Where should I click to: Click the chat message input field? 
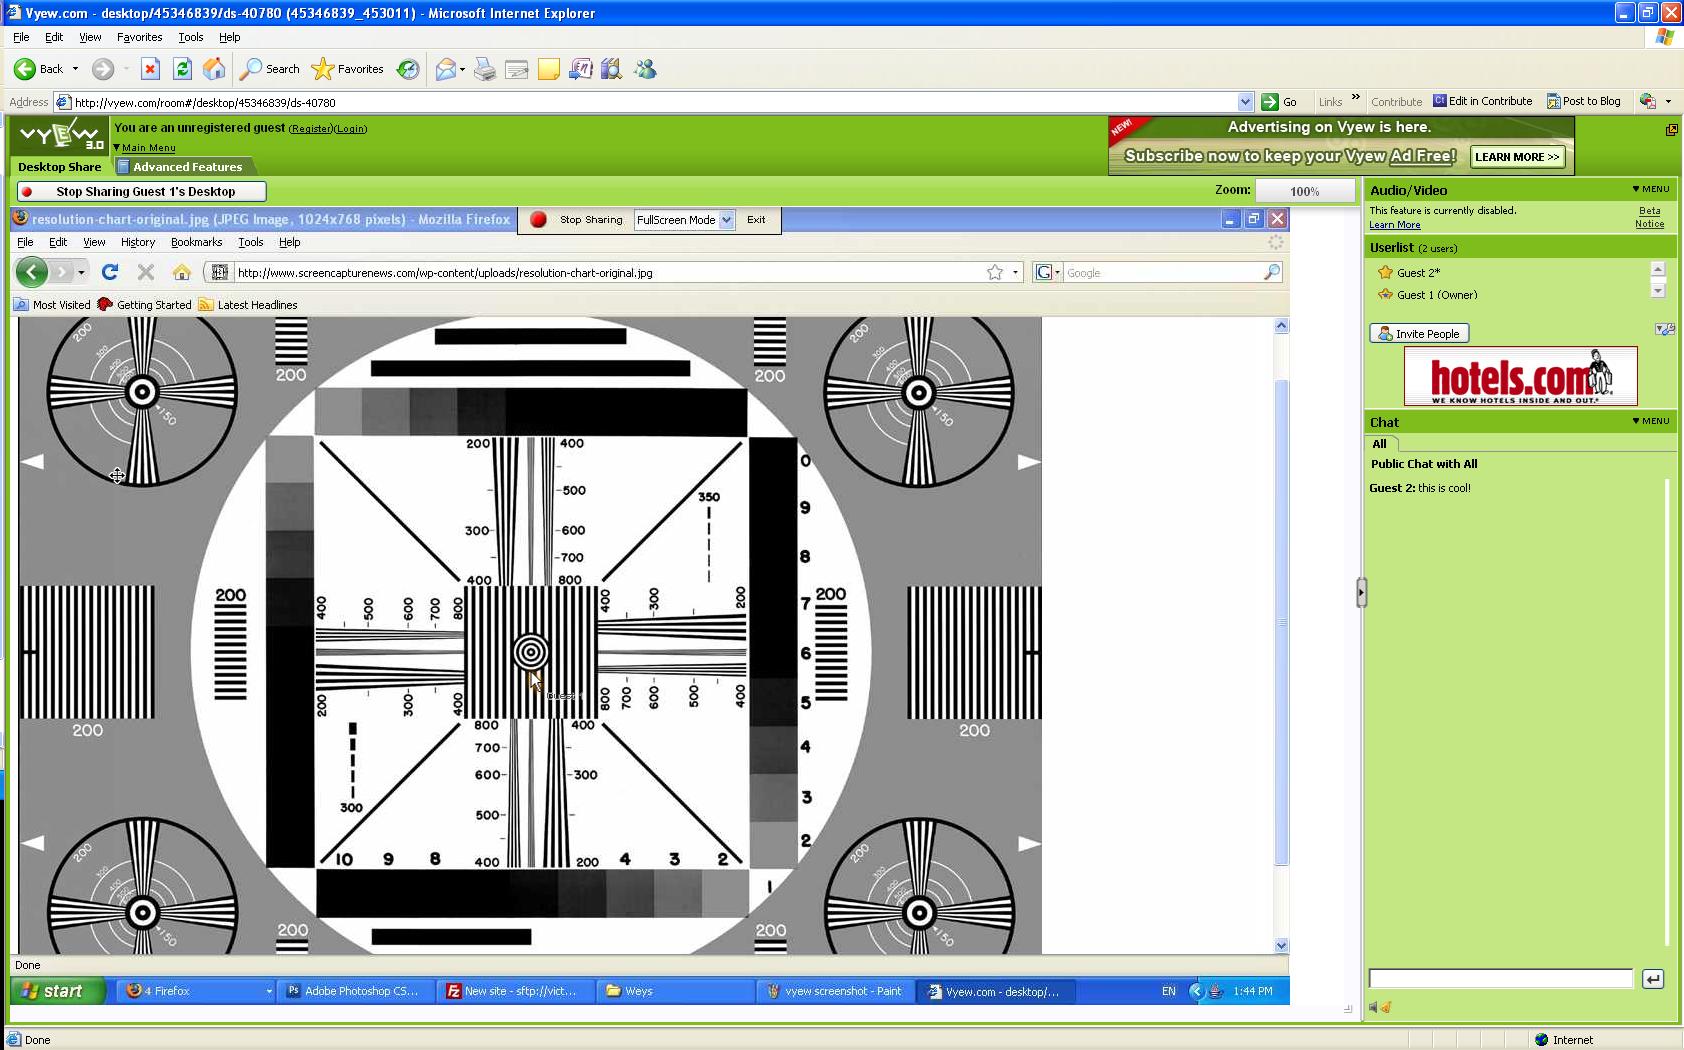tap(1500, 979)
